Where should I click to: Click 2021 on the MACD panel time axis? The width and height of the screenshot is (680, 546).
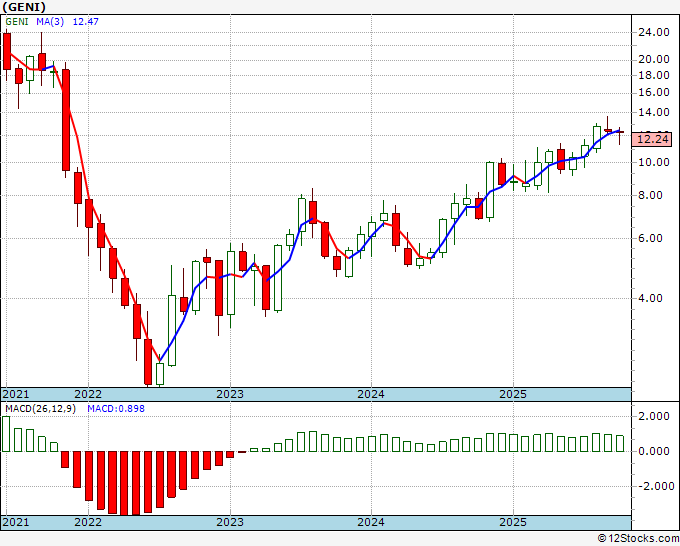16,522
